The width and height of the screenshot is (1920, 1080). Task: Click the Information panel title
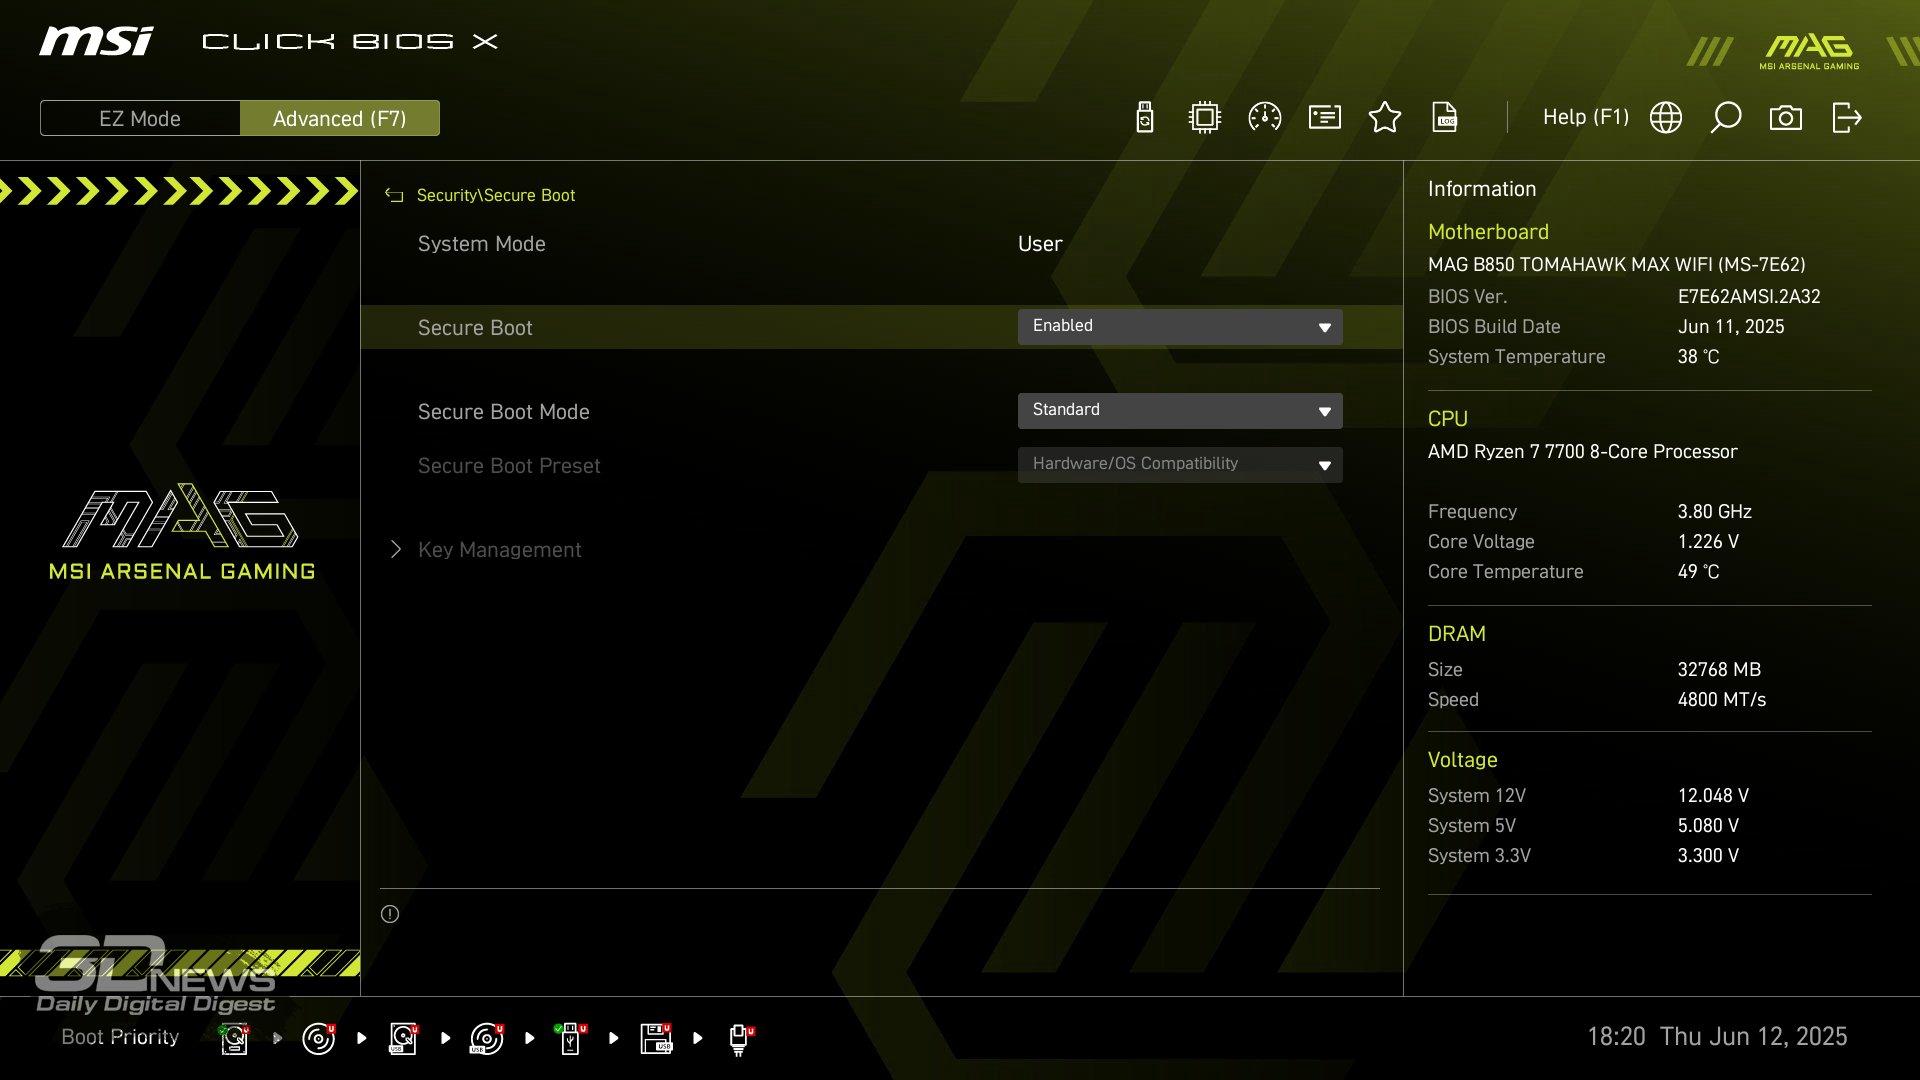pos(1482,189)
